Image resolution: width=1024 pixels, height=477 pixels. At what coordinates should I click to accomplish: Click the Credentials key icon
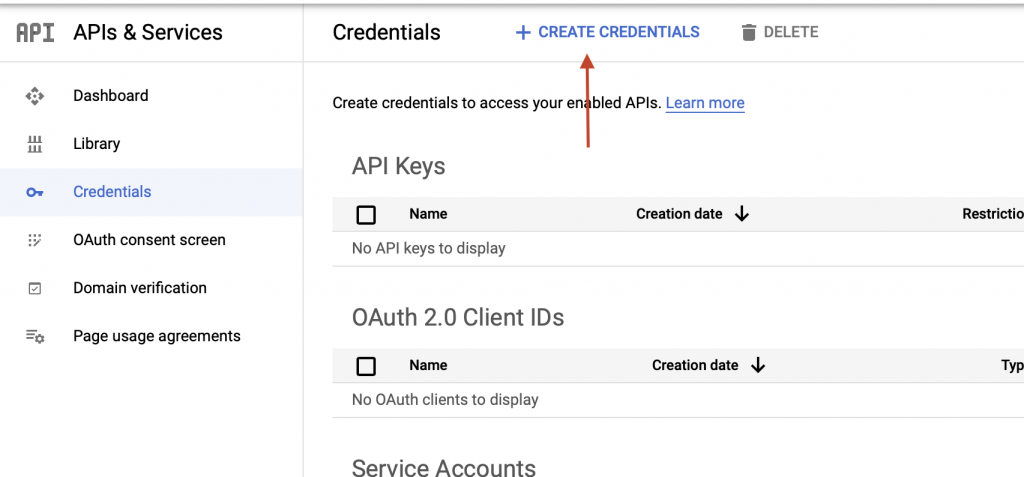point(35,192)
